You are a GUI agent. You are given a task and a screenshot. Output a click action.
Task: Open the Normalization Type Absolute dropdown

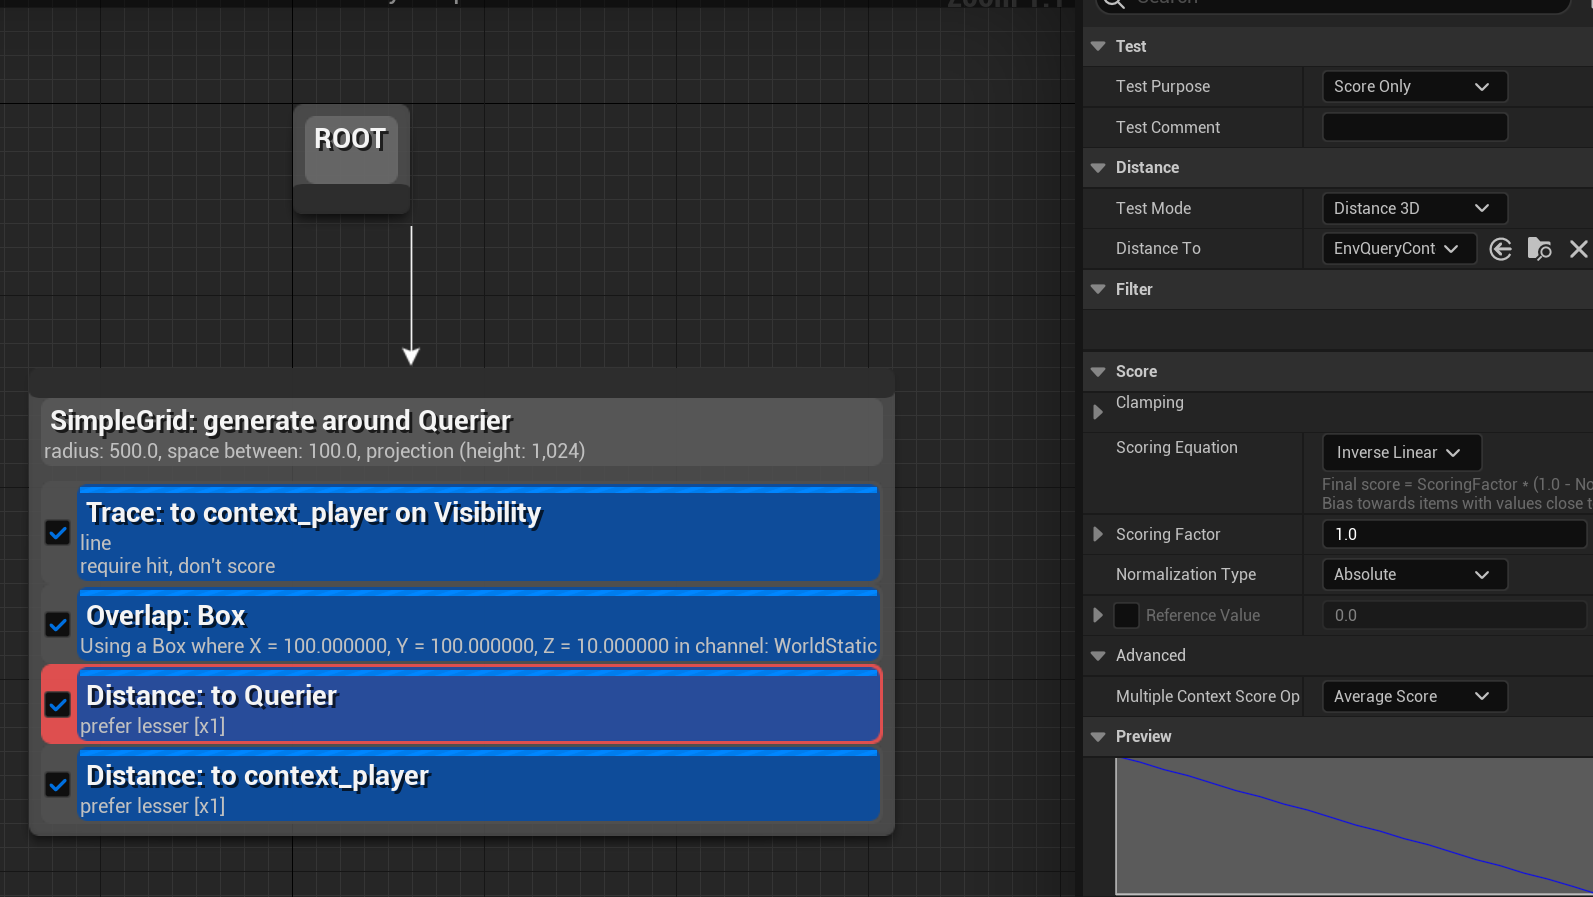(x=1414, y=574)
